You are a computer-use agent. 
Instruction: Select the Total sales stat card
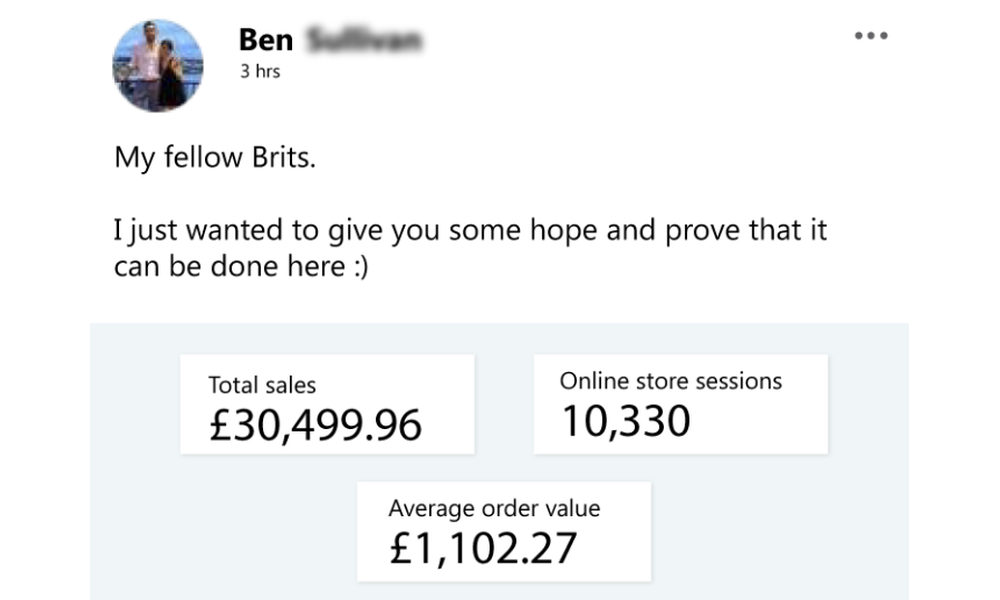[327, 403]
